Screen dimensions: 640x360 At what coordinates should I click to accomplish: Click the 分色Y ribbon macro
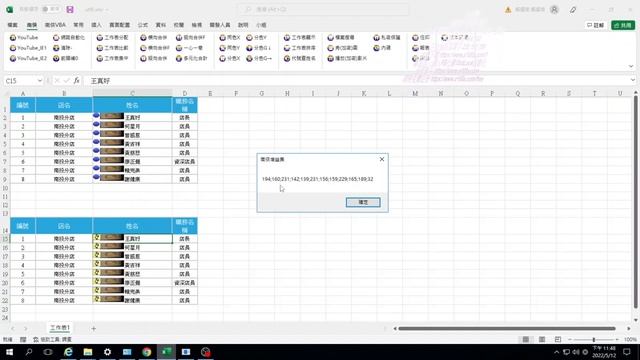click(x=256, y=38)
